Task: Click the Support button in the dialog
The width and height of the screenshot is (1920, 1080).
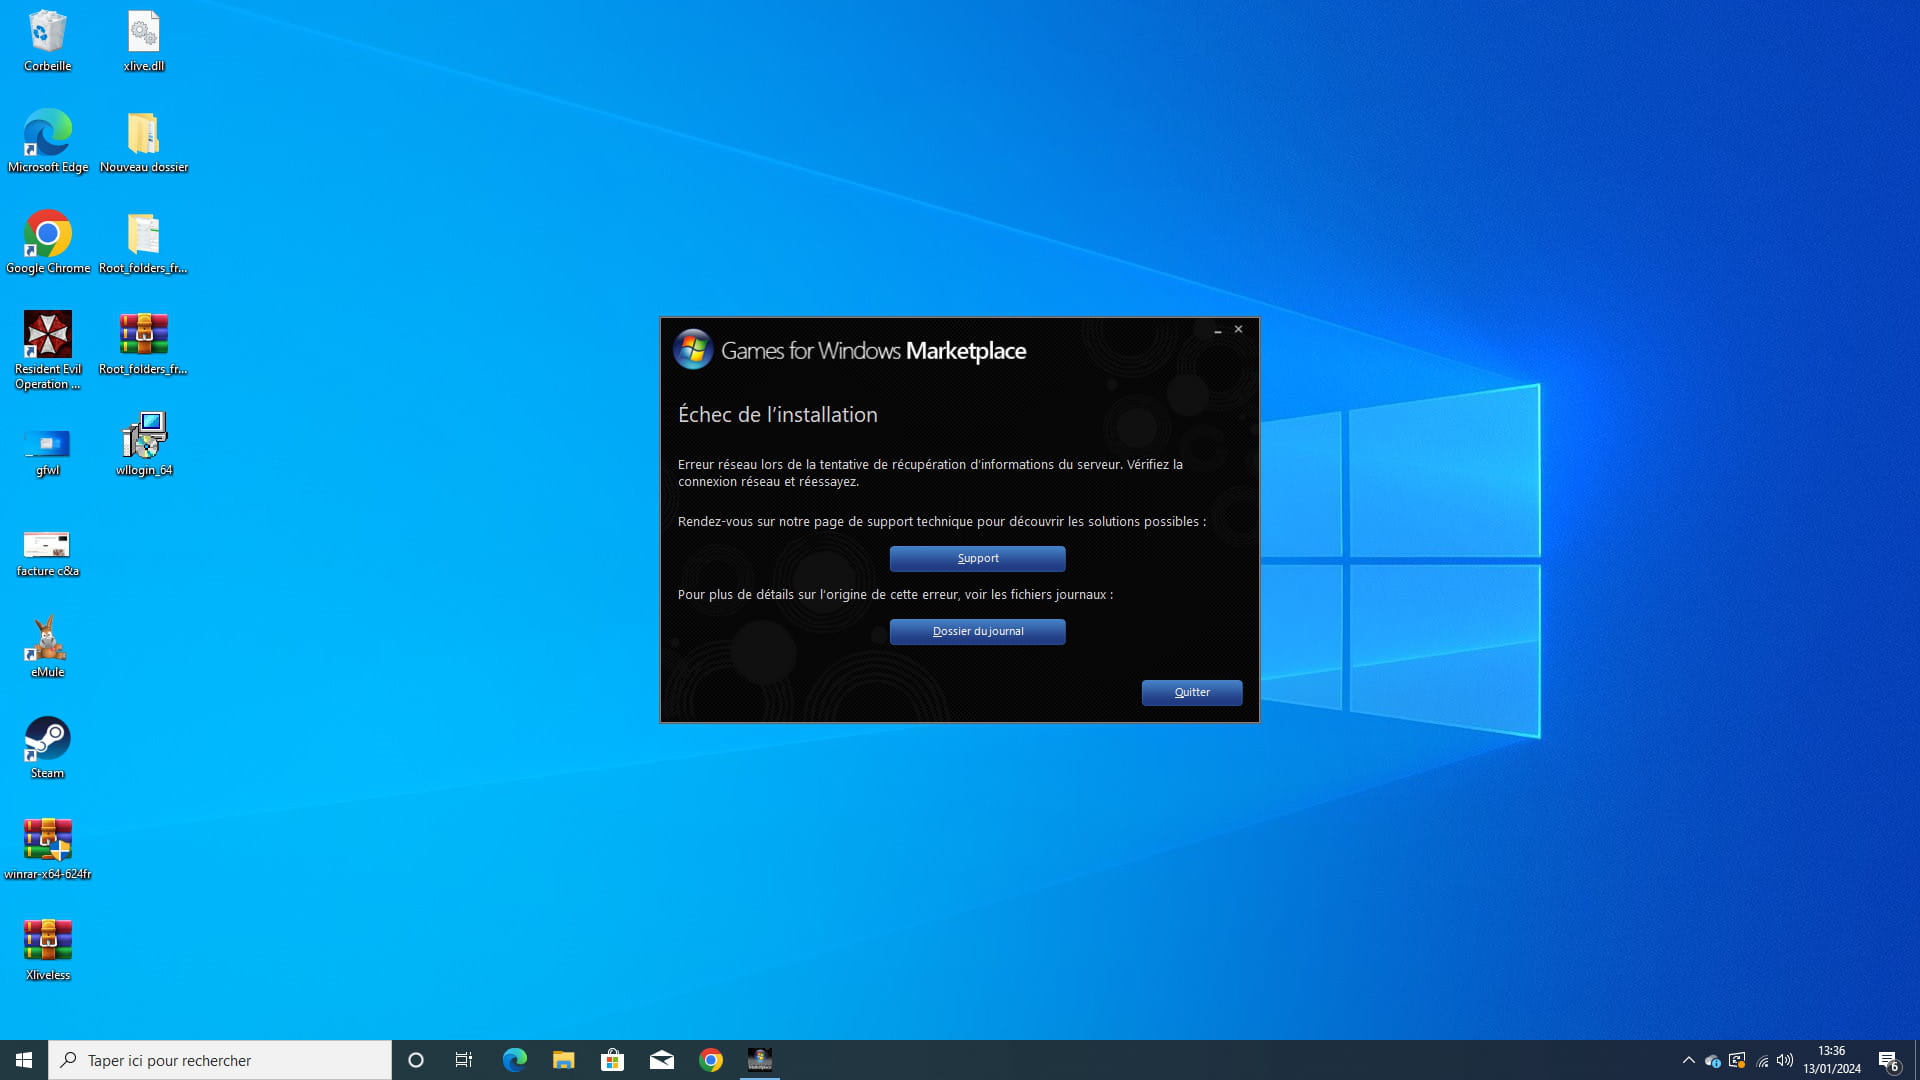Action: click(977, 558)
